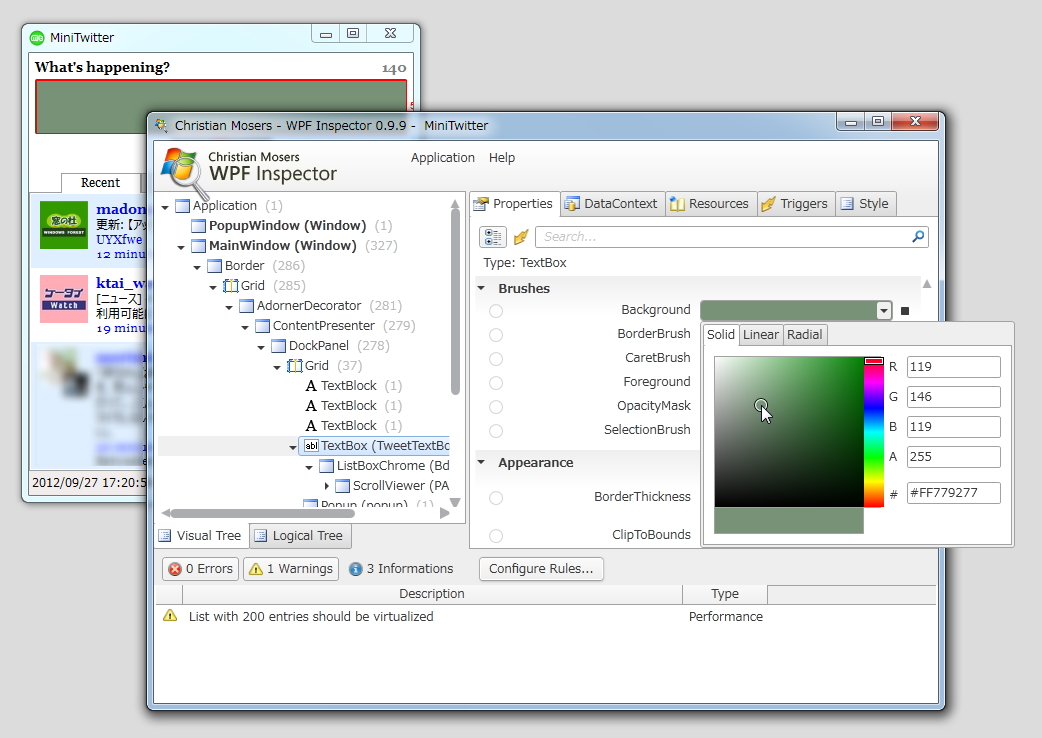Toggle radio circle beside CaretBrush property

point(496,359)
